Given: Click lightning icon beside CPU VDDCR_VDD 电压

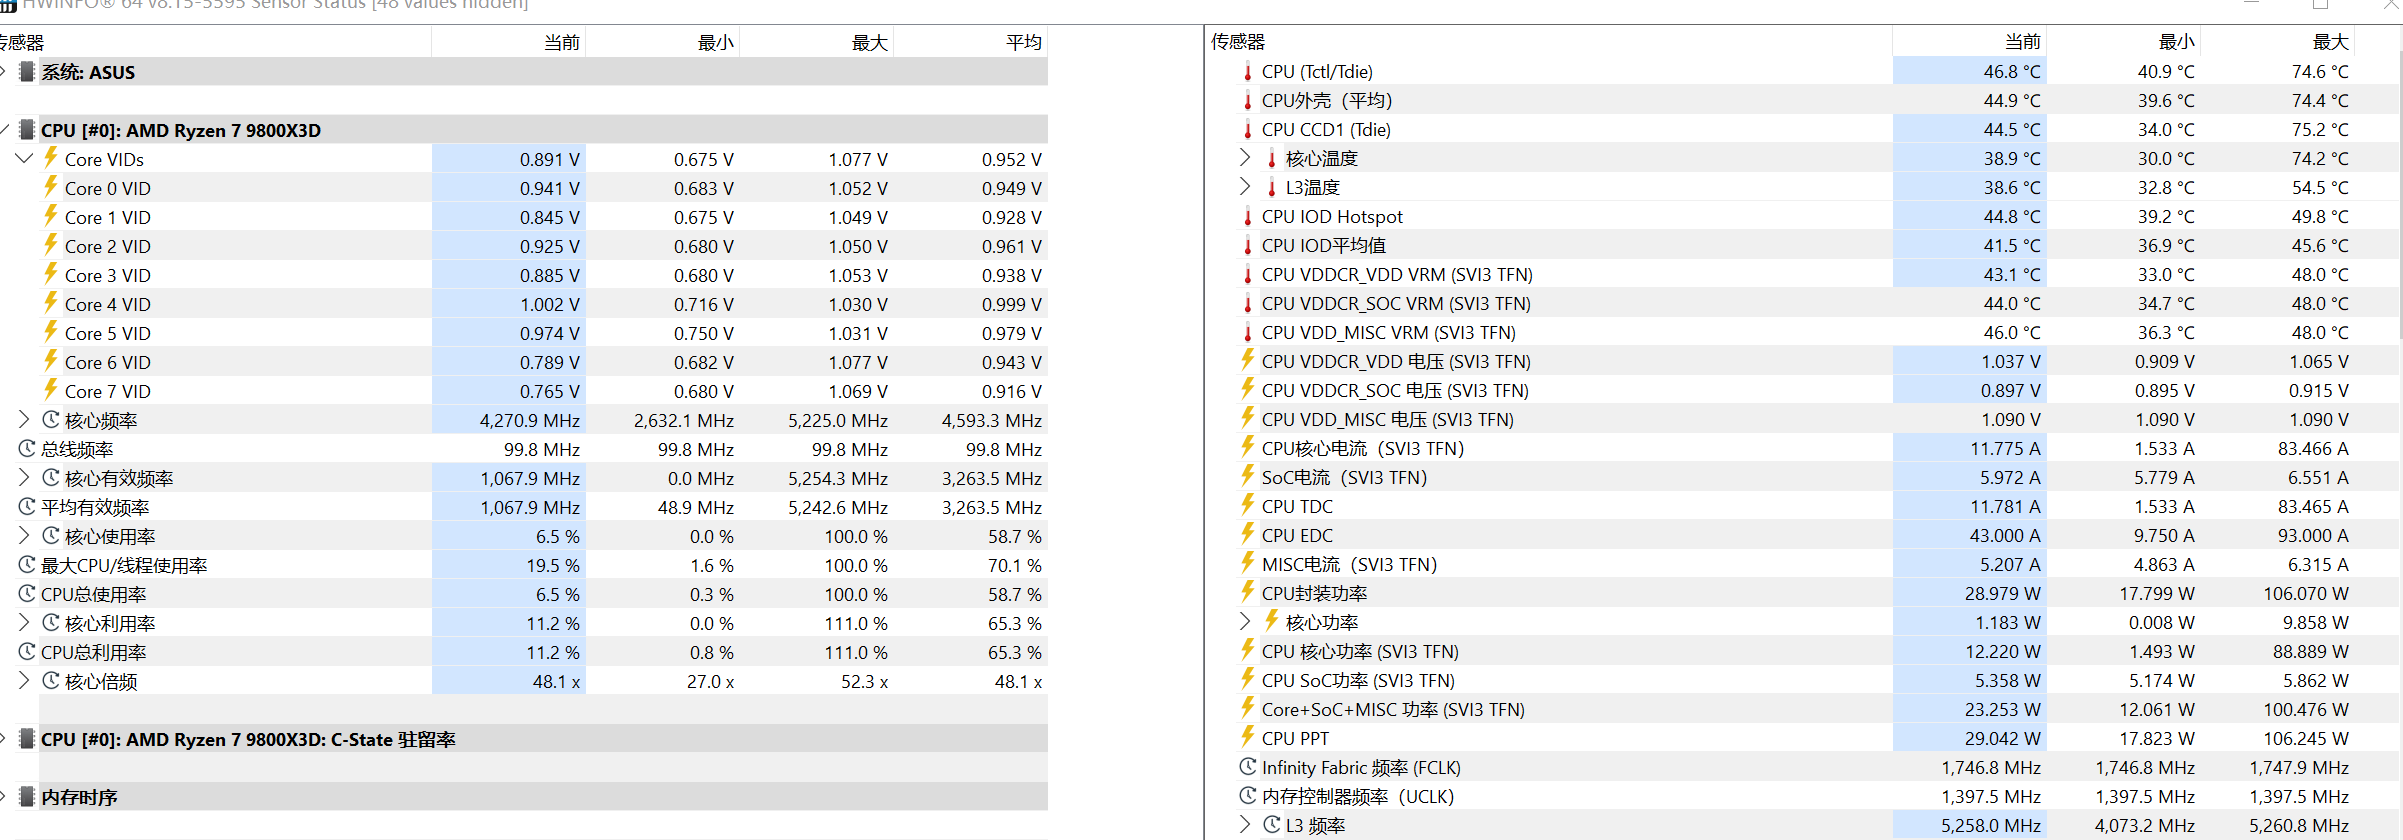Looking at the screenshot, I should [1247, 360].
